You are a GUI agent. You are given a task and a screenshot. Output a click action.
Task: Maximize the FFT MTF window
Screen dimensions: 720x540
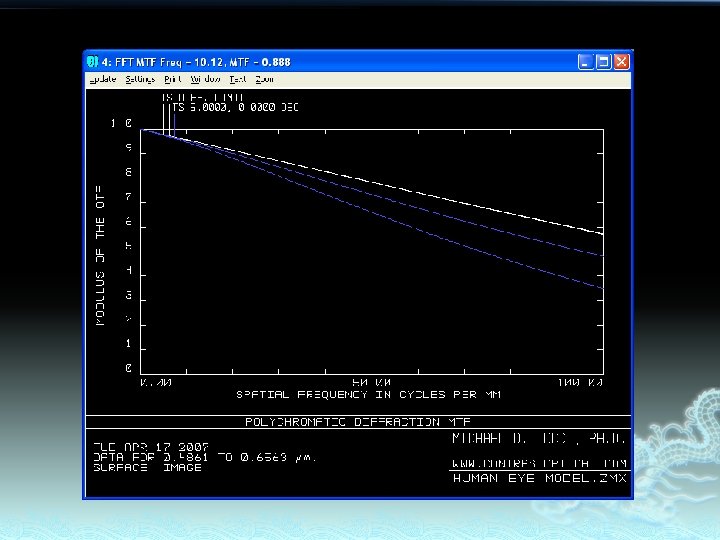603,62
